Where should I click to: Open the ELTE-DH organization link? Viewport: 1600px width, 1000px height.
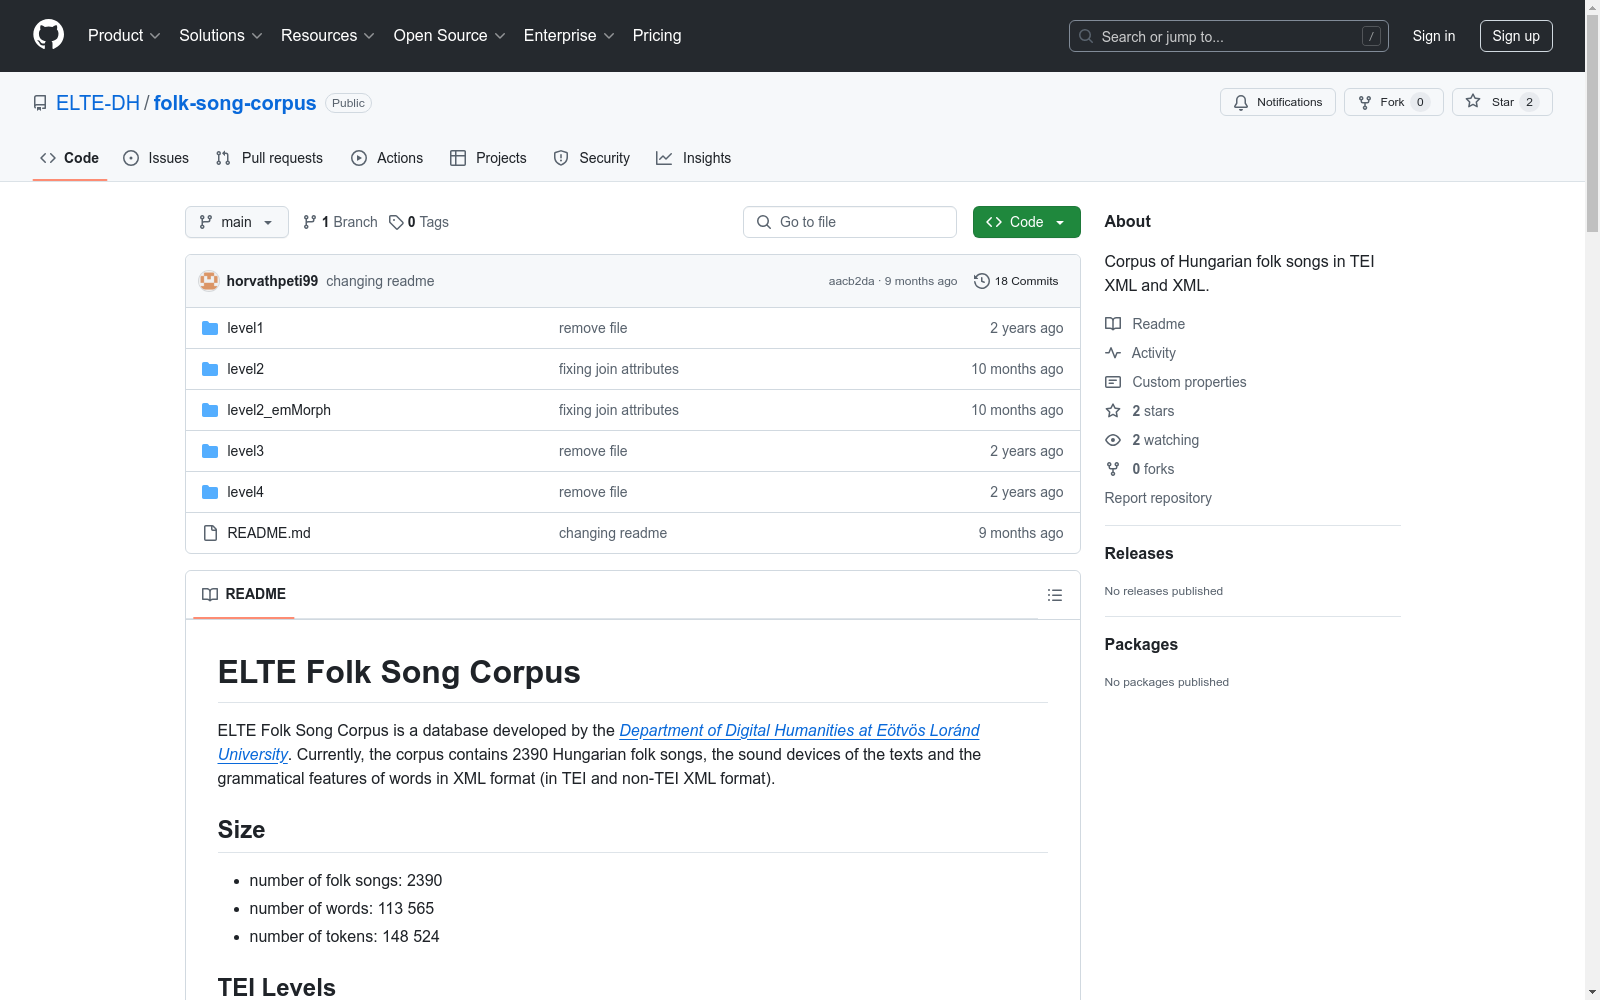98,103
